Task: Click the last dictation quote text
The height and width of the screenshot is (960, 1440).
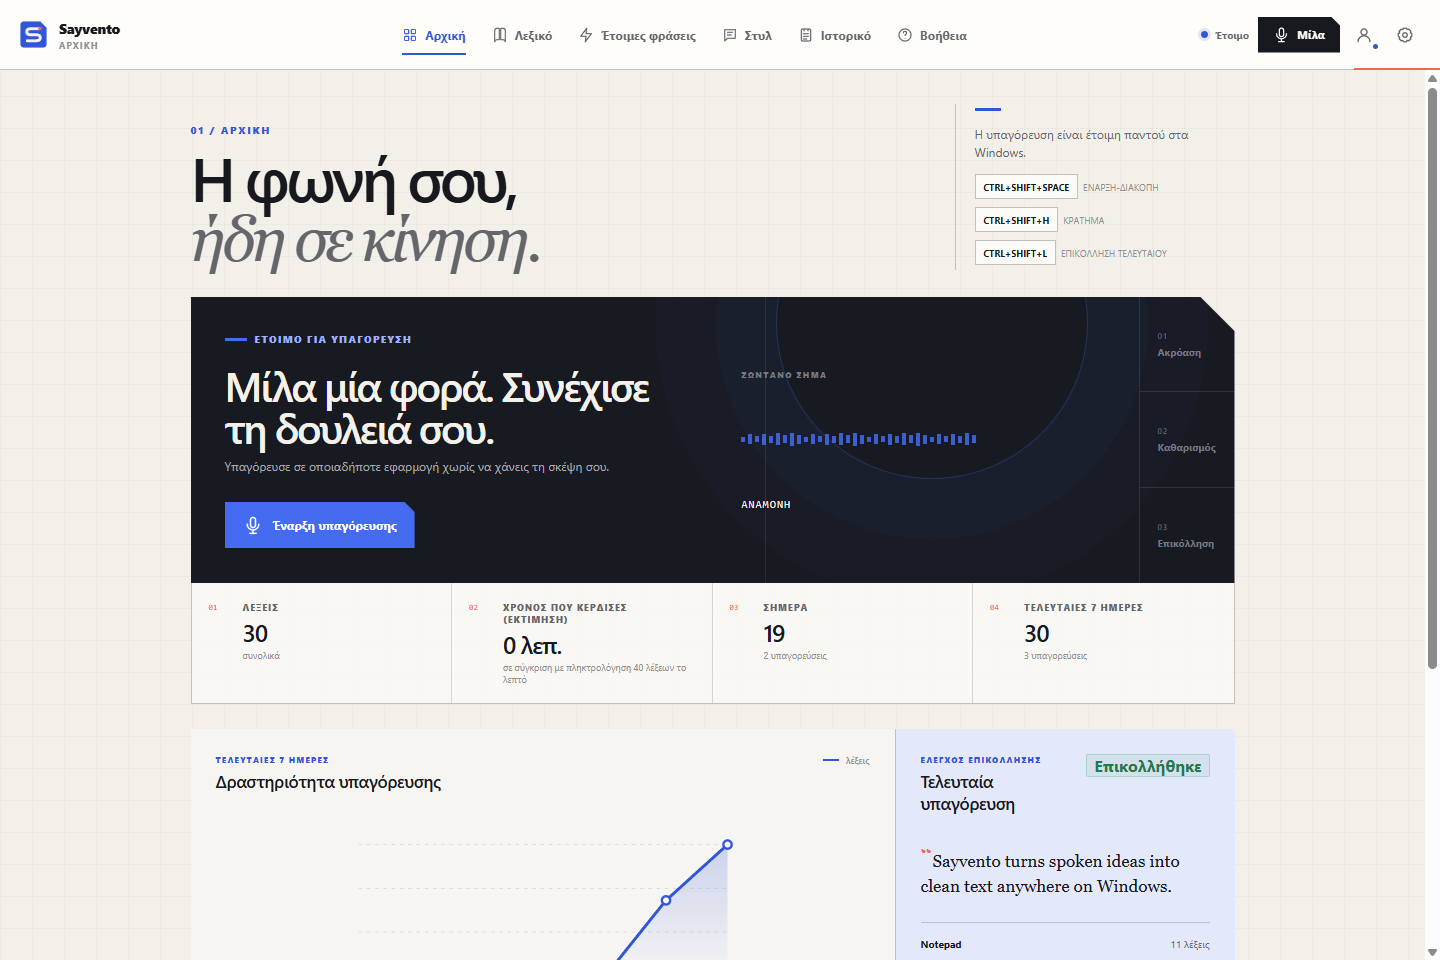Action: click(x=1050, y=874)
